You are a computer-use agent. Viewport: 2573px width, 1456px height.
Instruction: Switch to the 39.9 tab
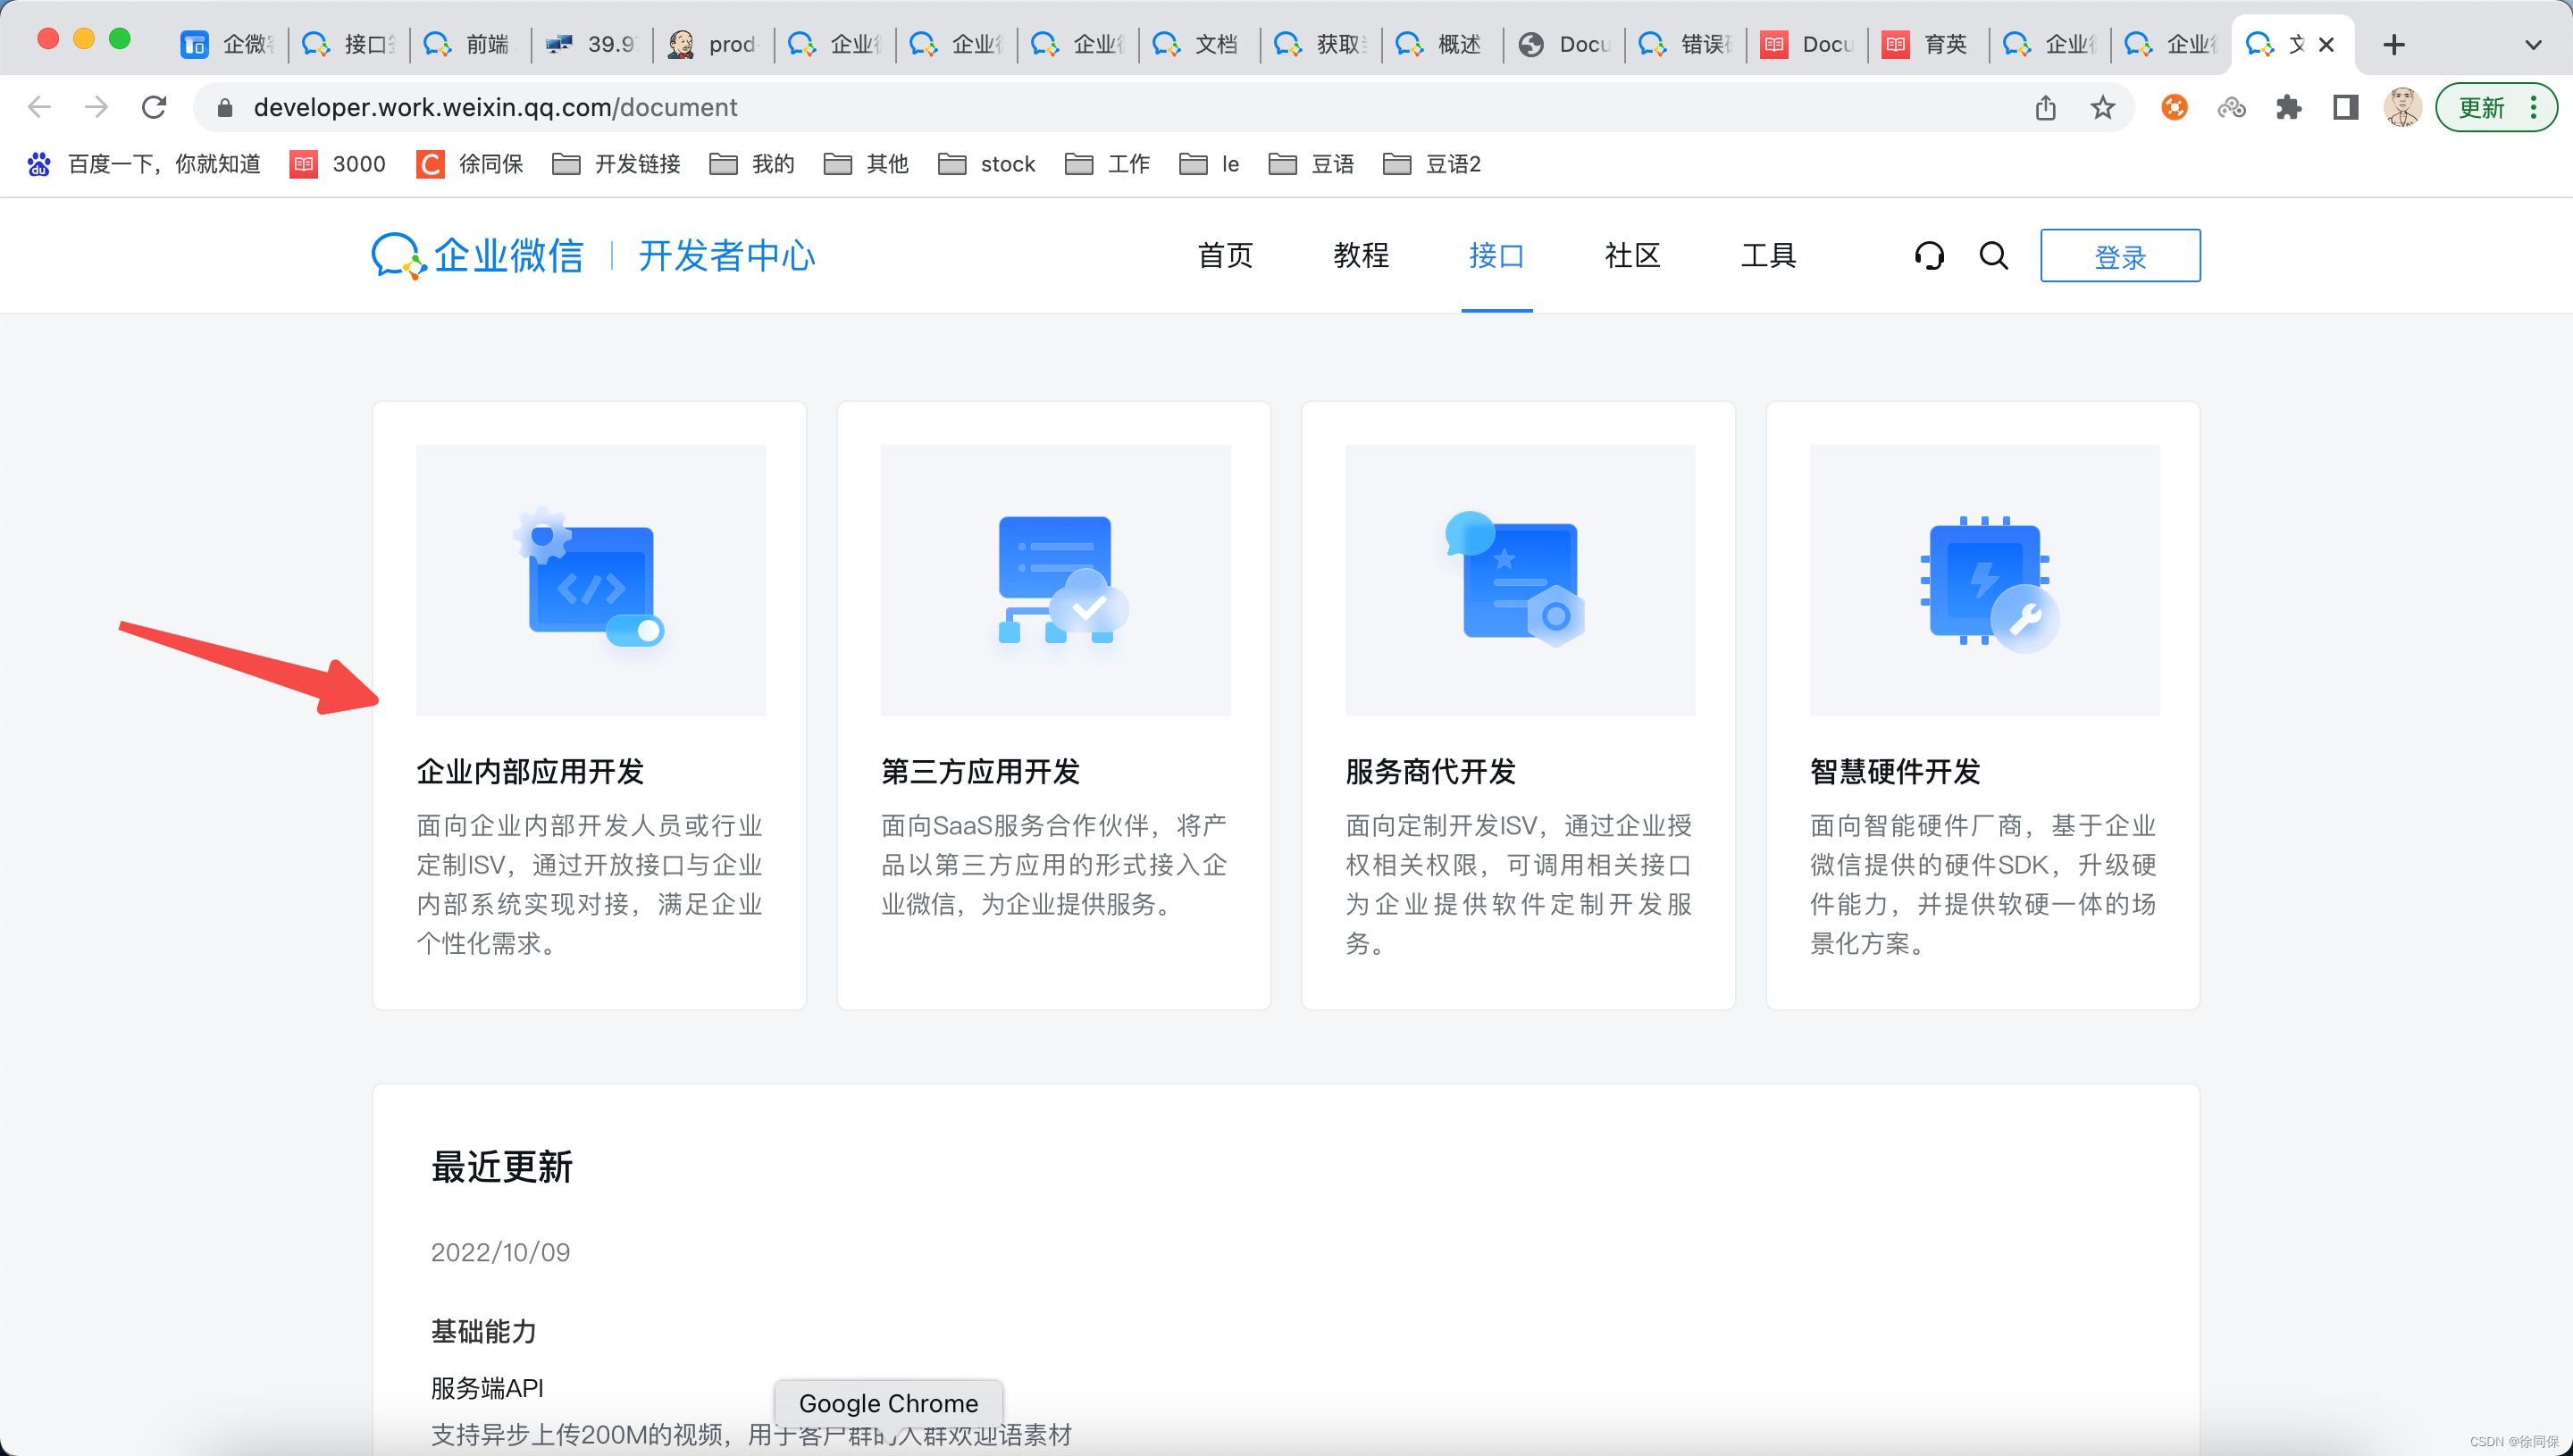click(x=592, y=44)
